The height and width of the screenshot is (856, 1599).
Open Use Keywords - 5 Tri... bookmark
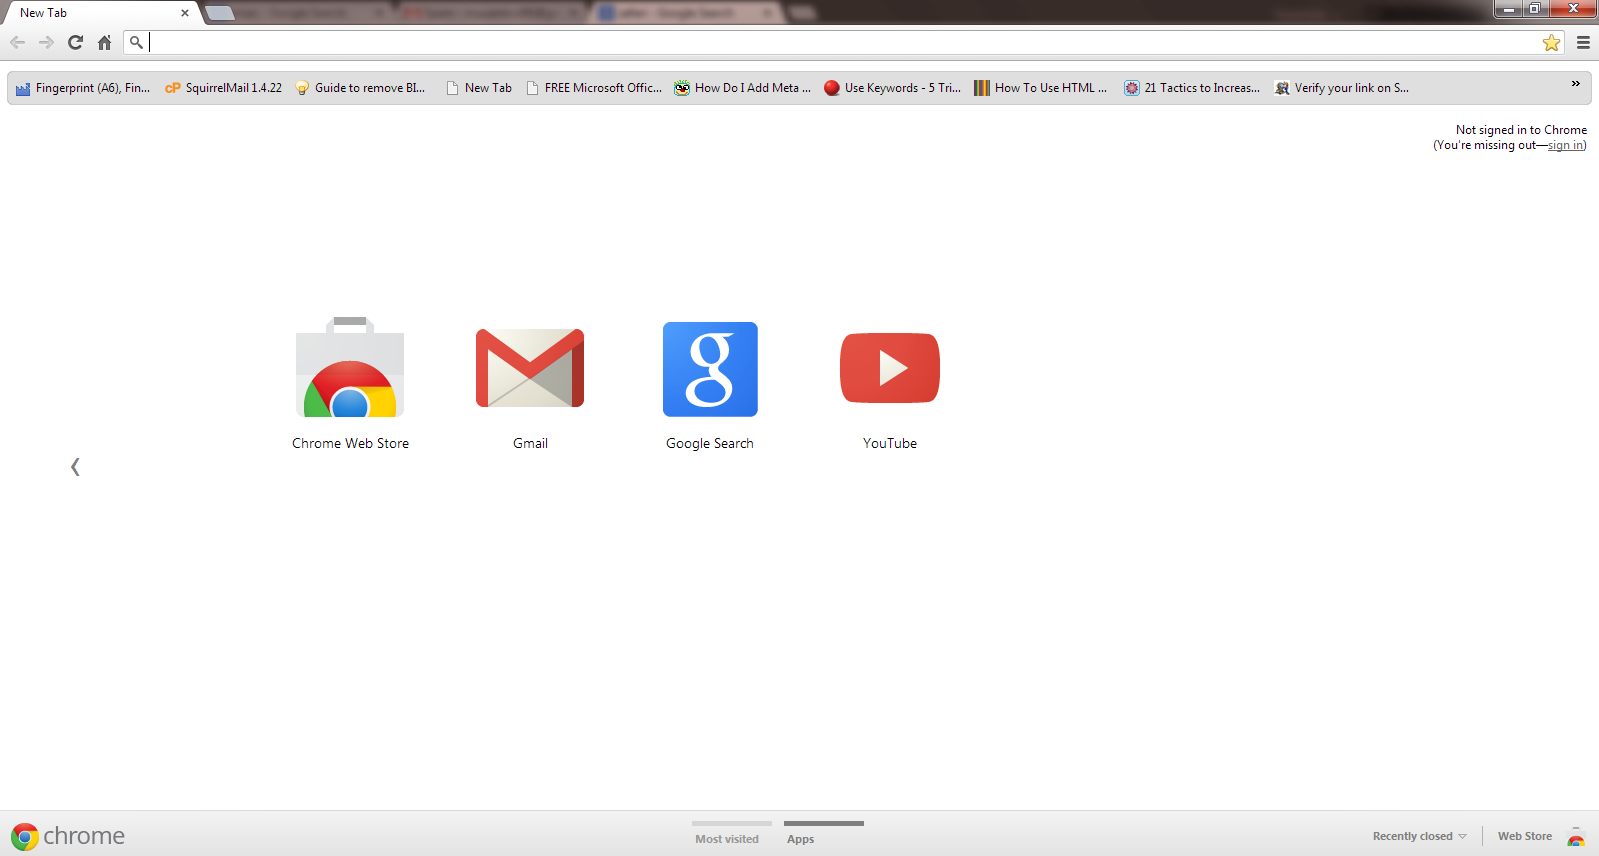[892, 88]
